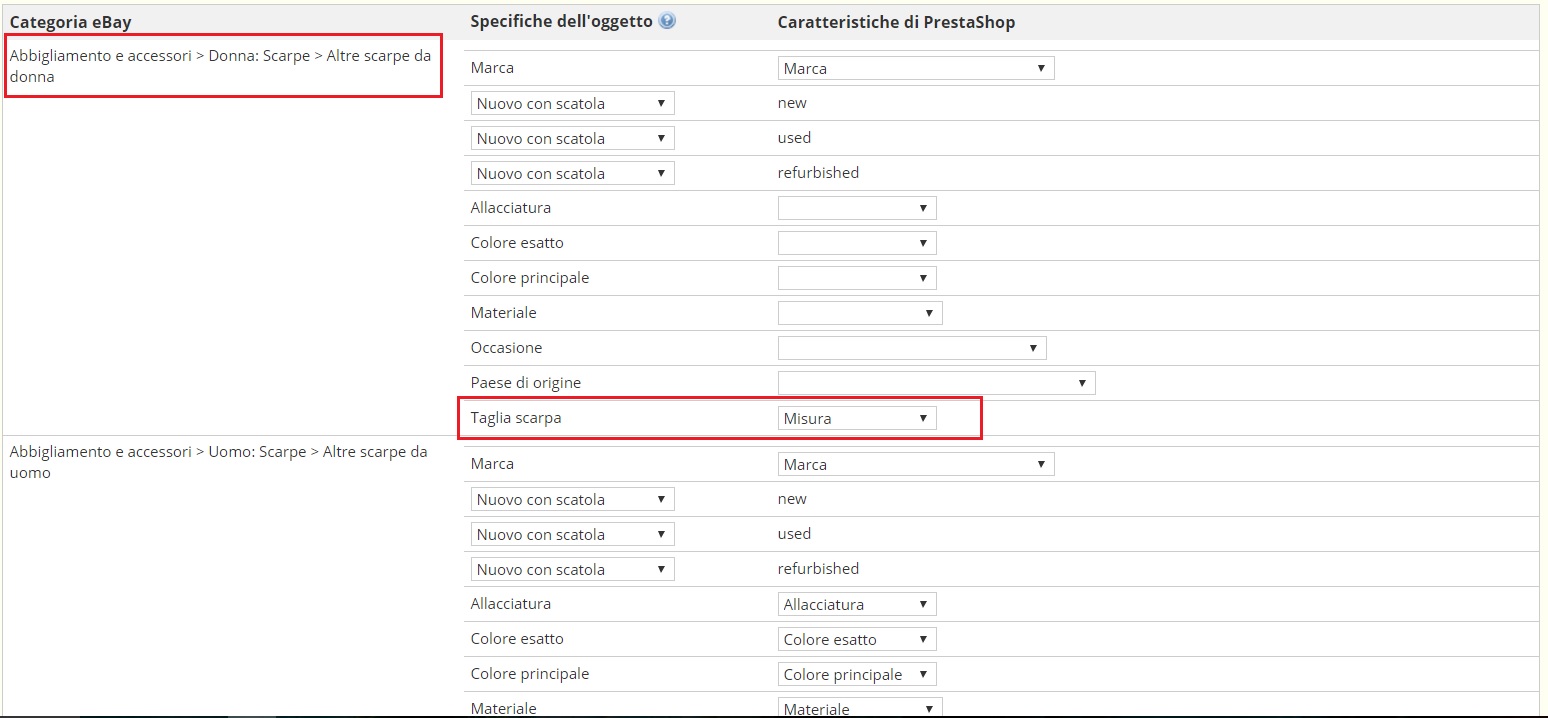Open women's shoes condition dropdown for 'refurbished'

(572, 174)
